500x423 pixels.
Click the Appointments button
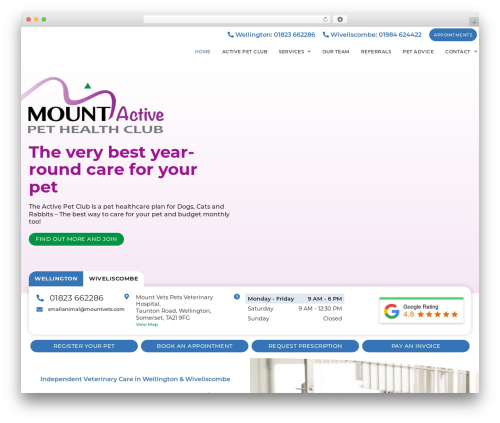[453, 35]
